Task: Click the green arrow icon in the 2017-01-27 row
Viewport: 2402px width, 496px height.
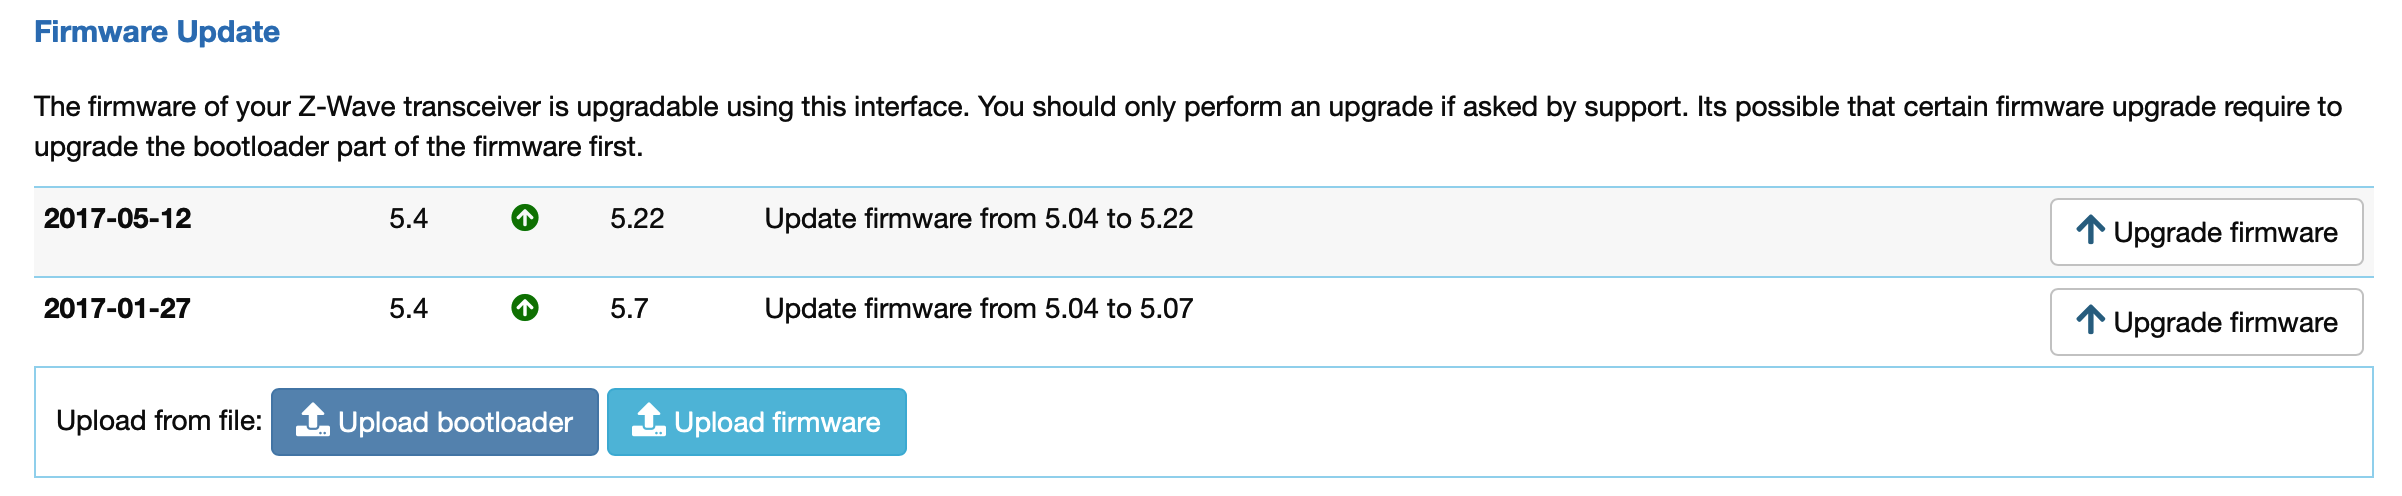Action: 525,308
